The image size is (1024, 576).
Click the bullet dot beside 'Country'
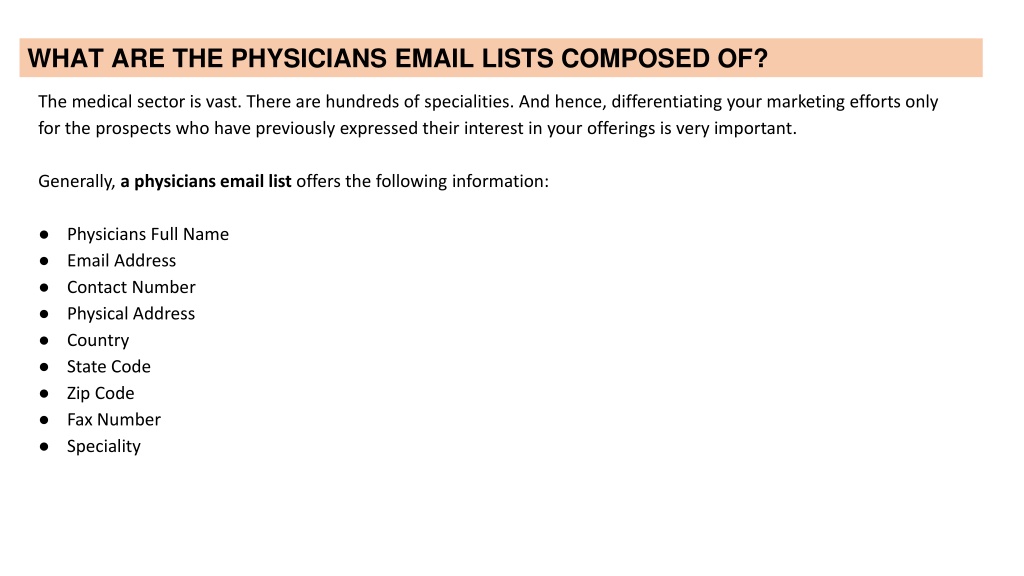[x=44, y=340]
